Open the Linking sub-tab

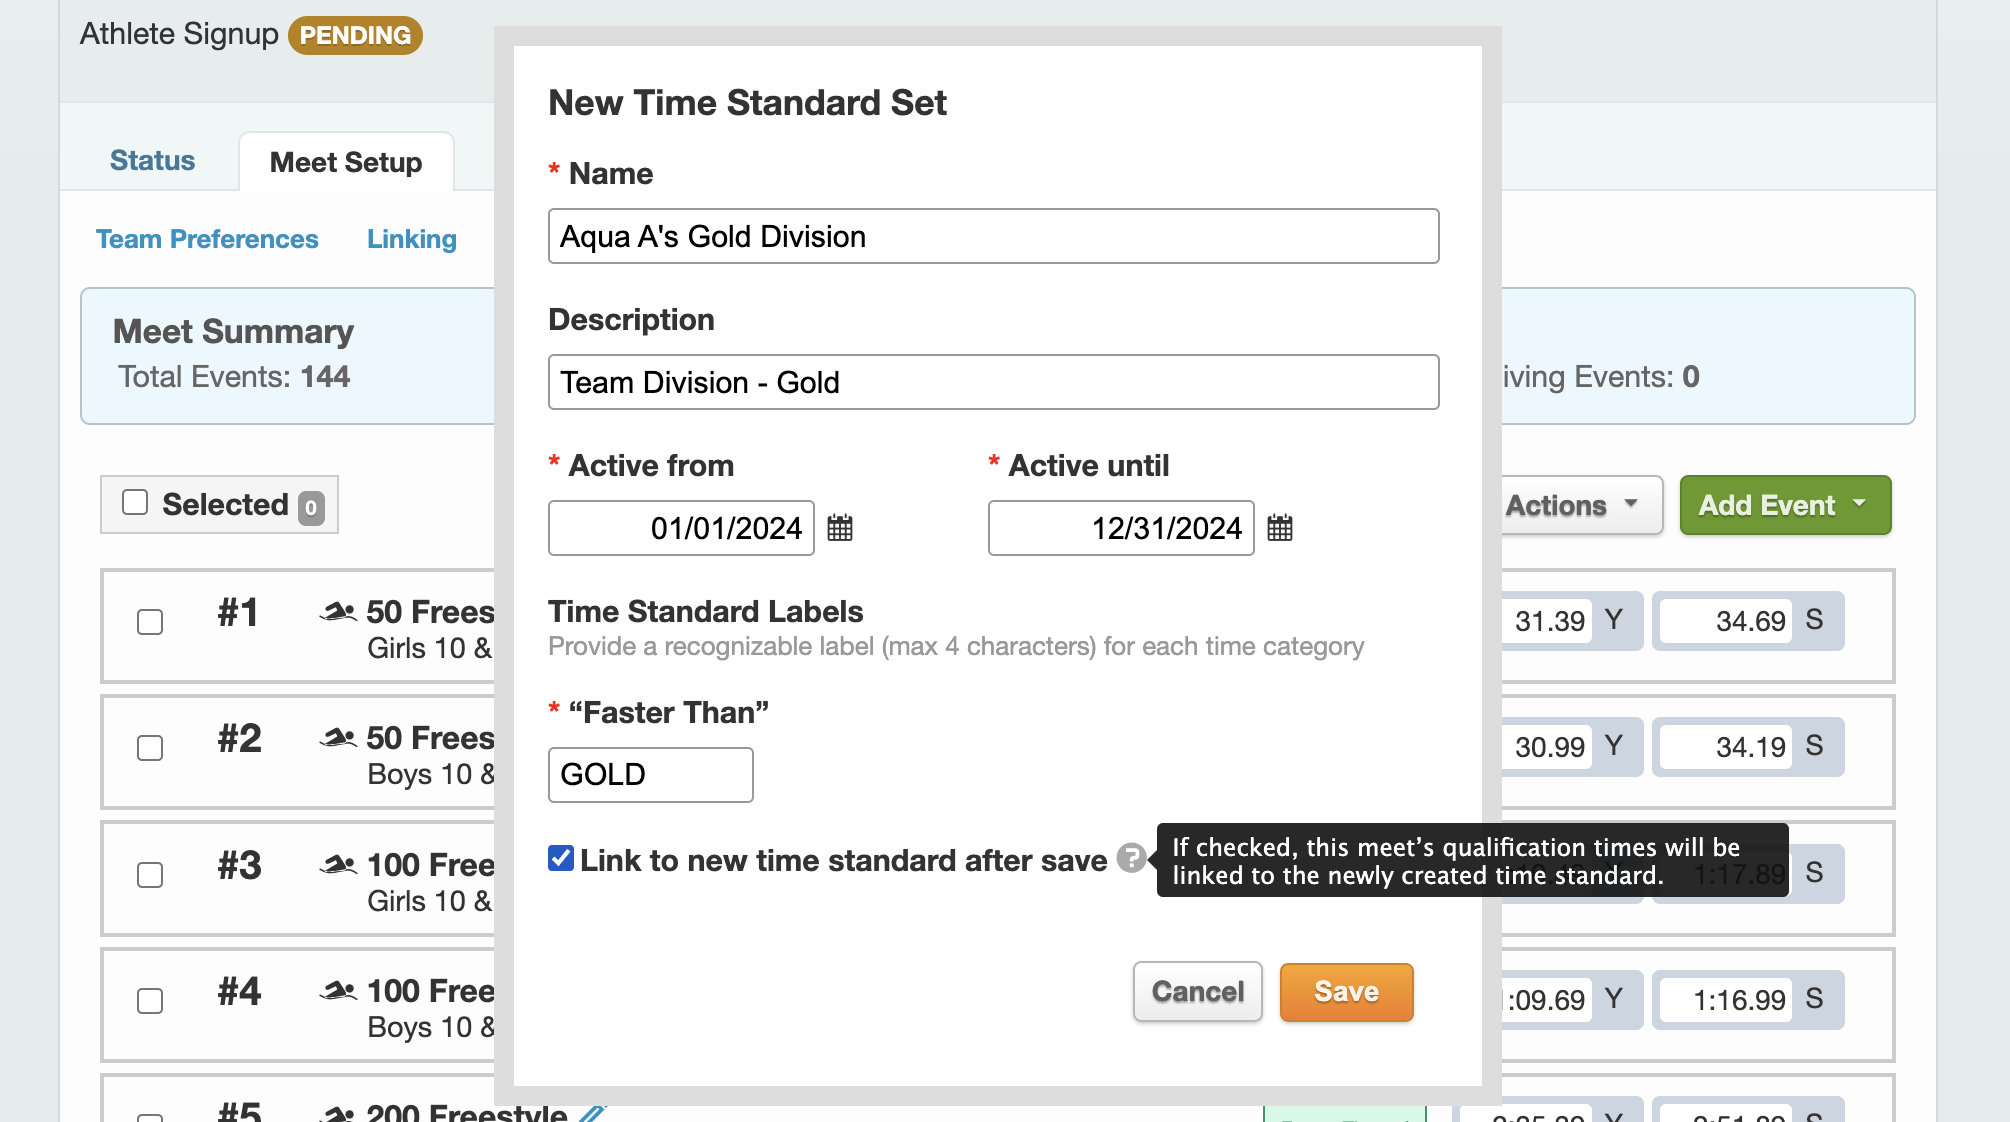point(412,239)
